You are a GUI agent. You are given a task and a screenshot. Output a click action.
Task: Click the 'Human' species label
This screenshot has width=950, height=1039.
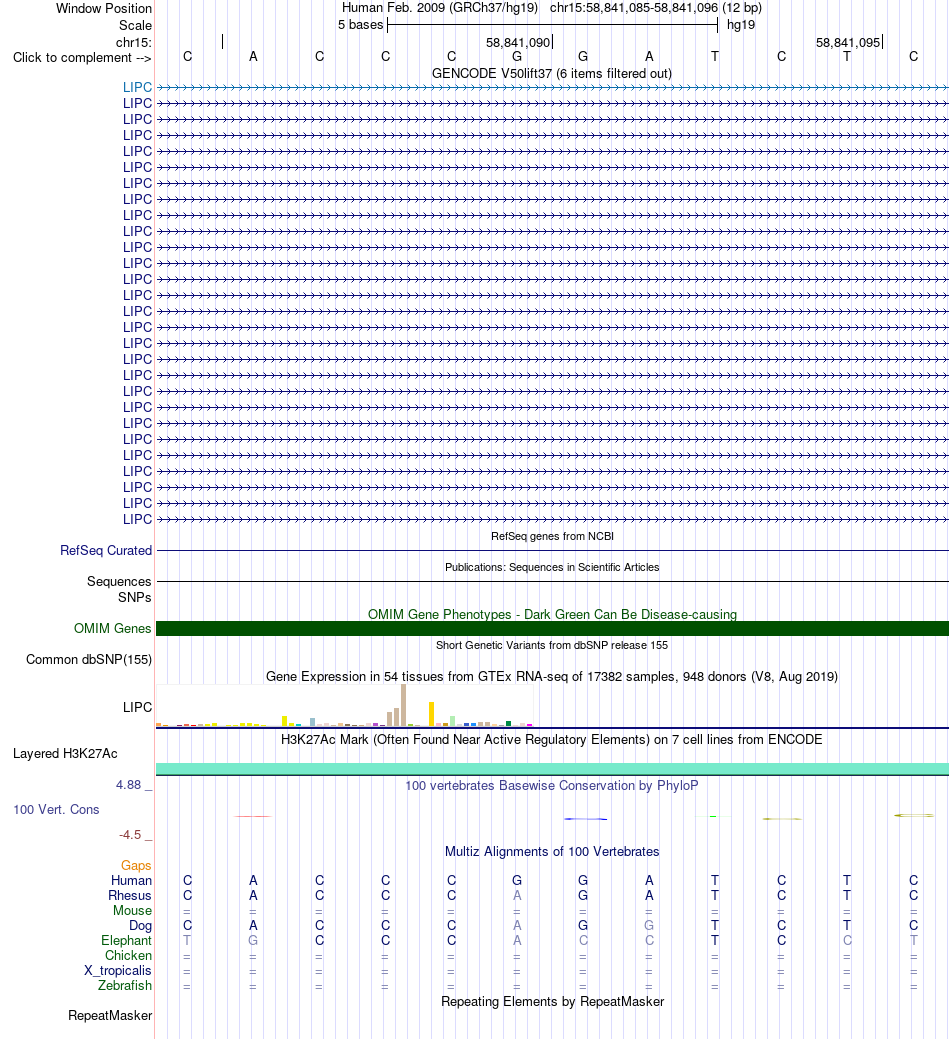point(131,881)
